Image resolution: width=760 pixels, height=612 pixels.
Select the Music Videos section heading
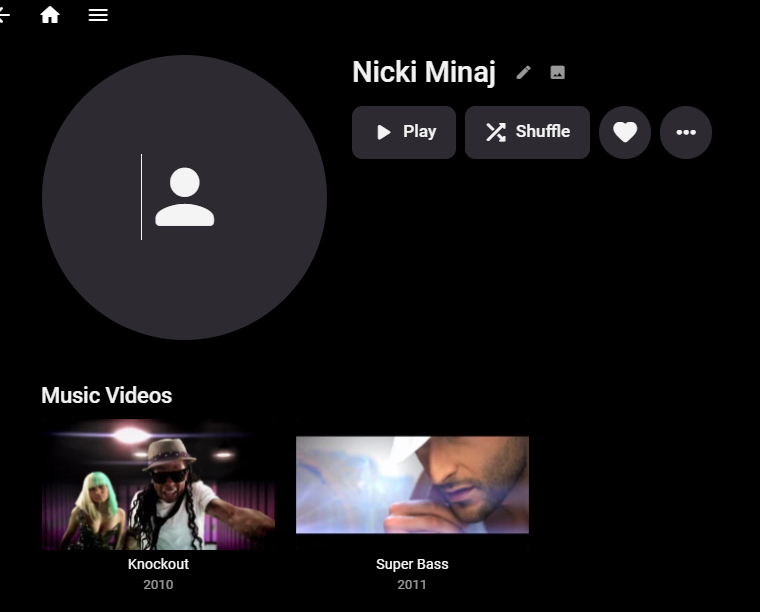[x=107, y=395]
